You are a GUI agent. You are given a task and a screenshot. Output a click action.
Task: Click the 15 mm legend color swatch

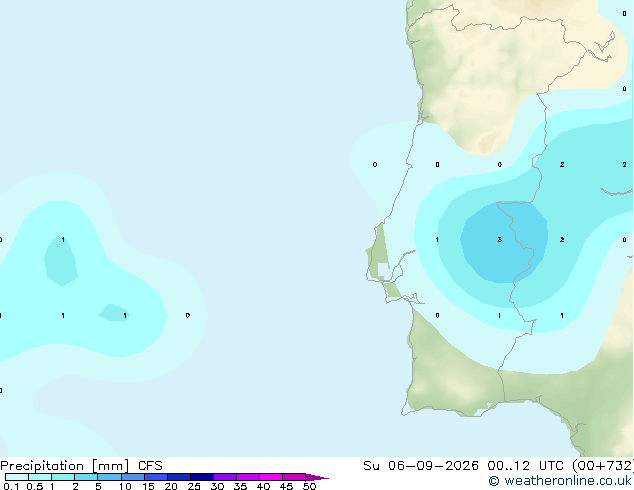[x=156, y=477]
